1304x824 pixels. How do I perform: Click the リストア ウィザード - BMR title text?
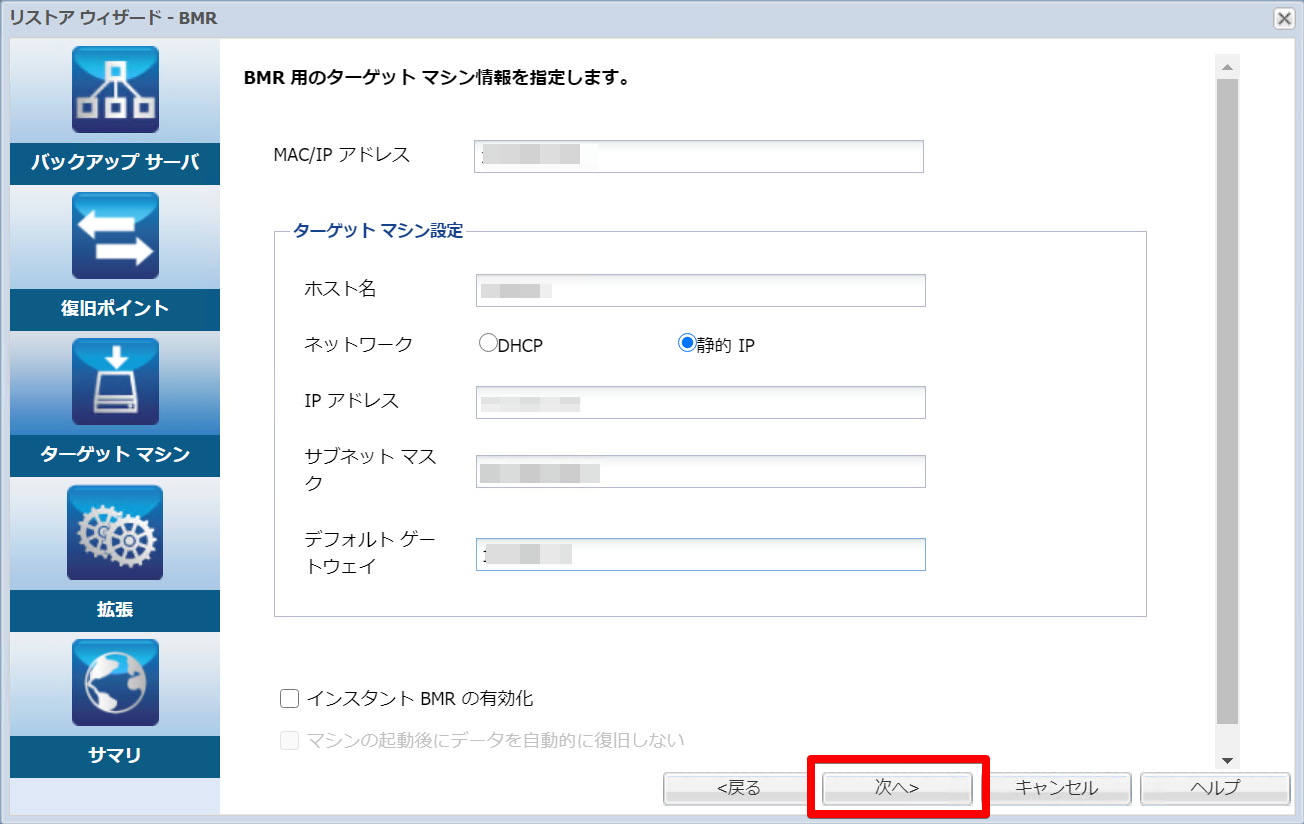[x=113, y=17]
